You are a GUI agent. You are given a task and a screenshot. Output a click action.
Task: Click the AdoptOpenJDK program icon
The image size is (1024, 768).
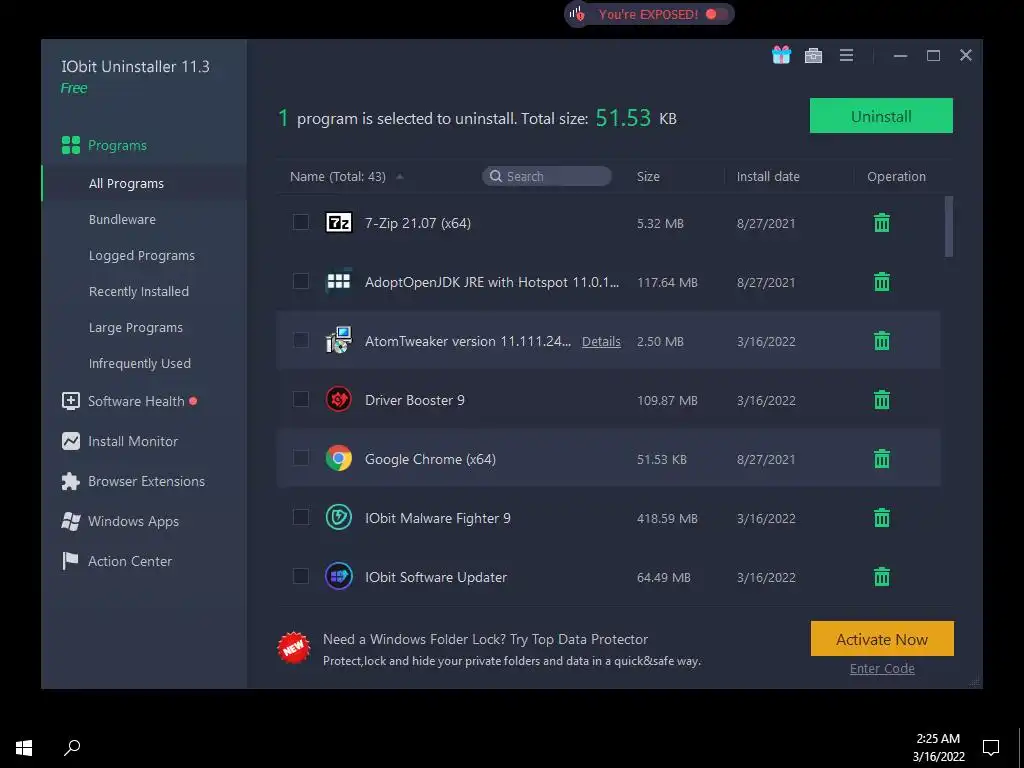click(338, 281)
